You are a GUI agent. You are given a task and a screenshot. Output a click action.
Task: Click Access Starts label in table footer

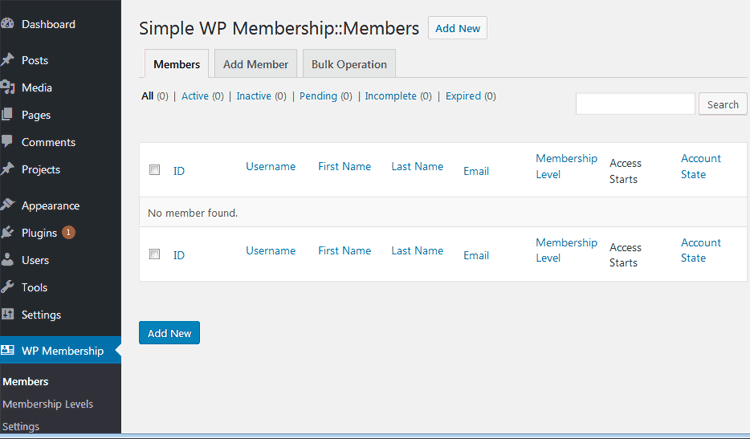click(x=625, y=255)
